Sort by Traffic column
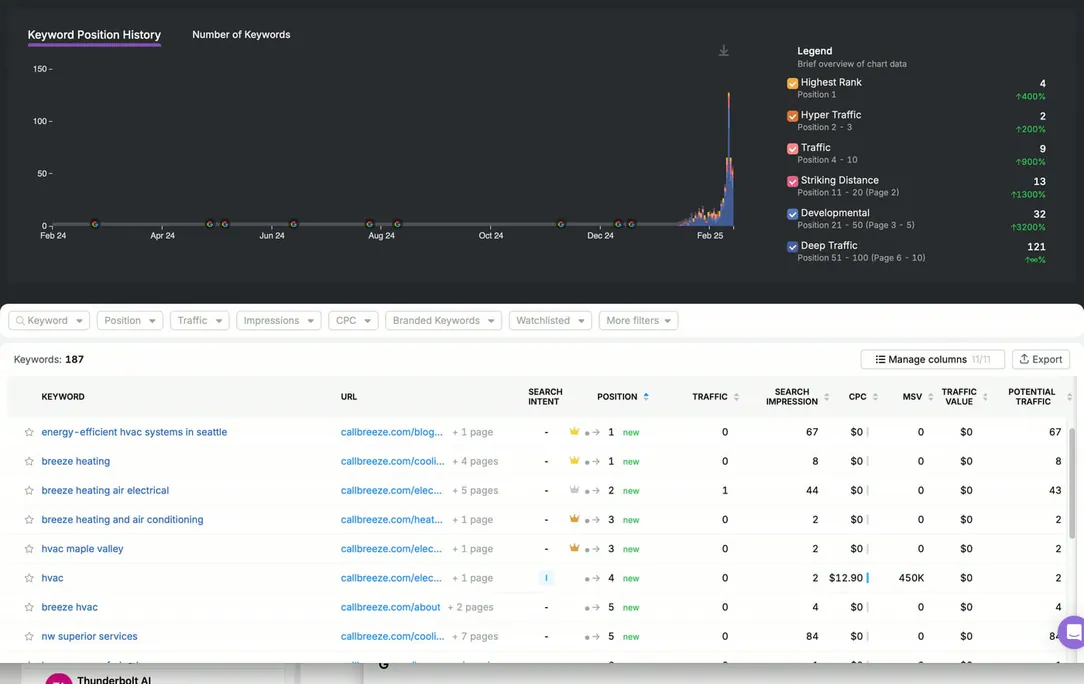 (736, 396)
